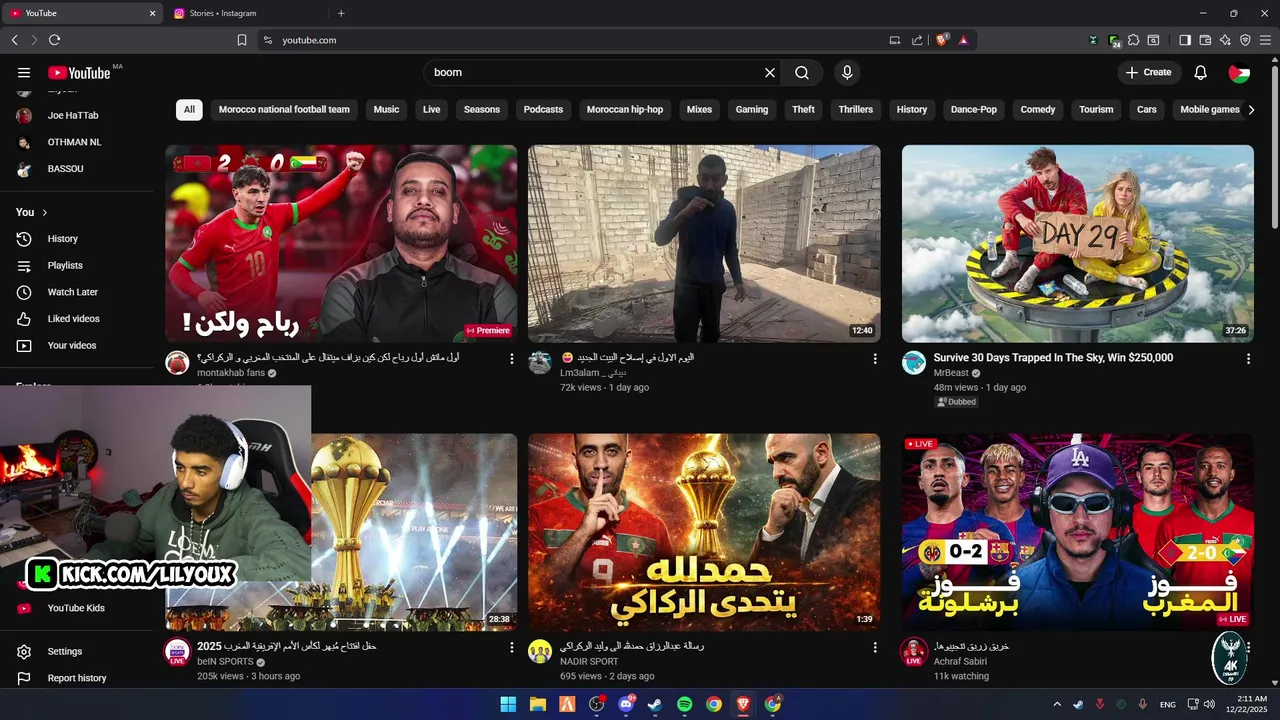Open options menu for beIN SPORTS video

pos(512,648)
